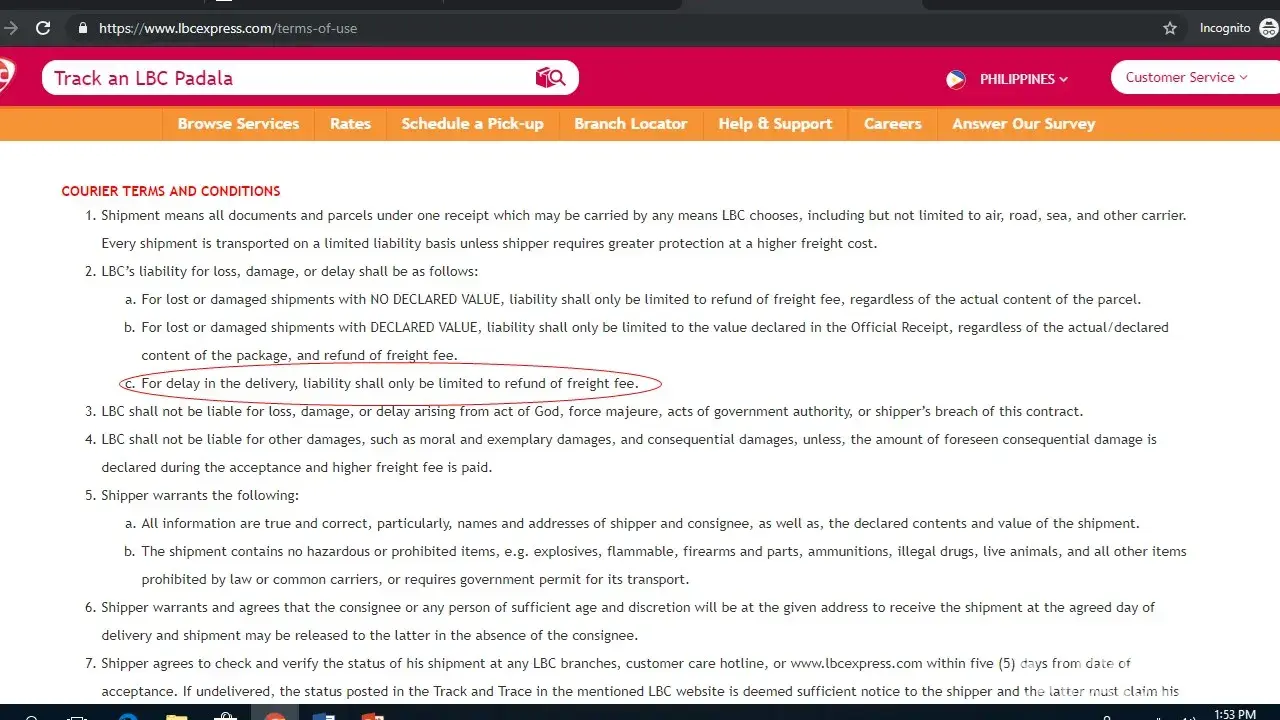Focus the Track an LBC Padala field
The image size is (1280, 720).
click(x=310, y=78)
